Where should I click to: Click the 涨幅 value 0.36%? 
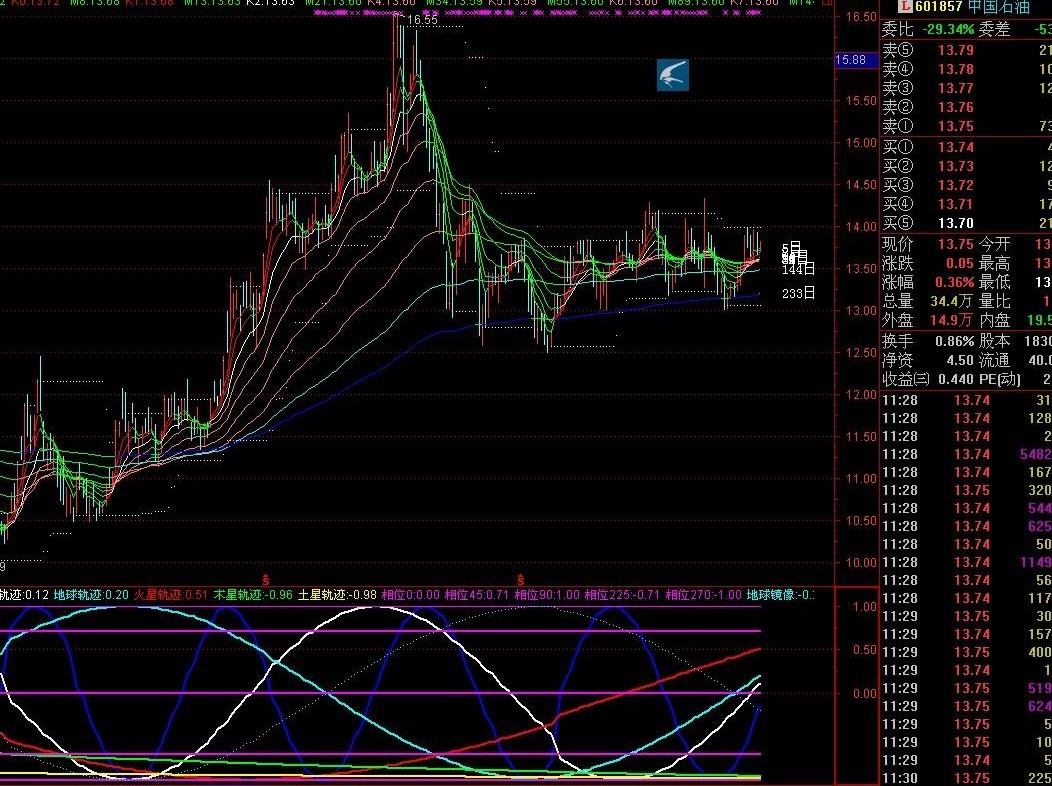pos(953,282)
